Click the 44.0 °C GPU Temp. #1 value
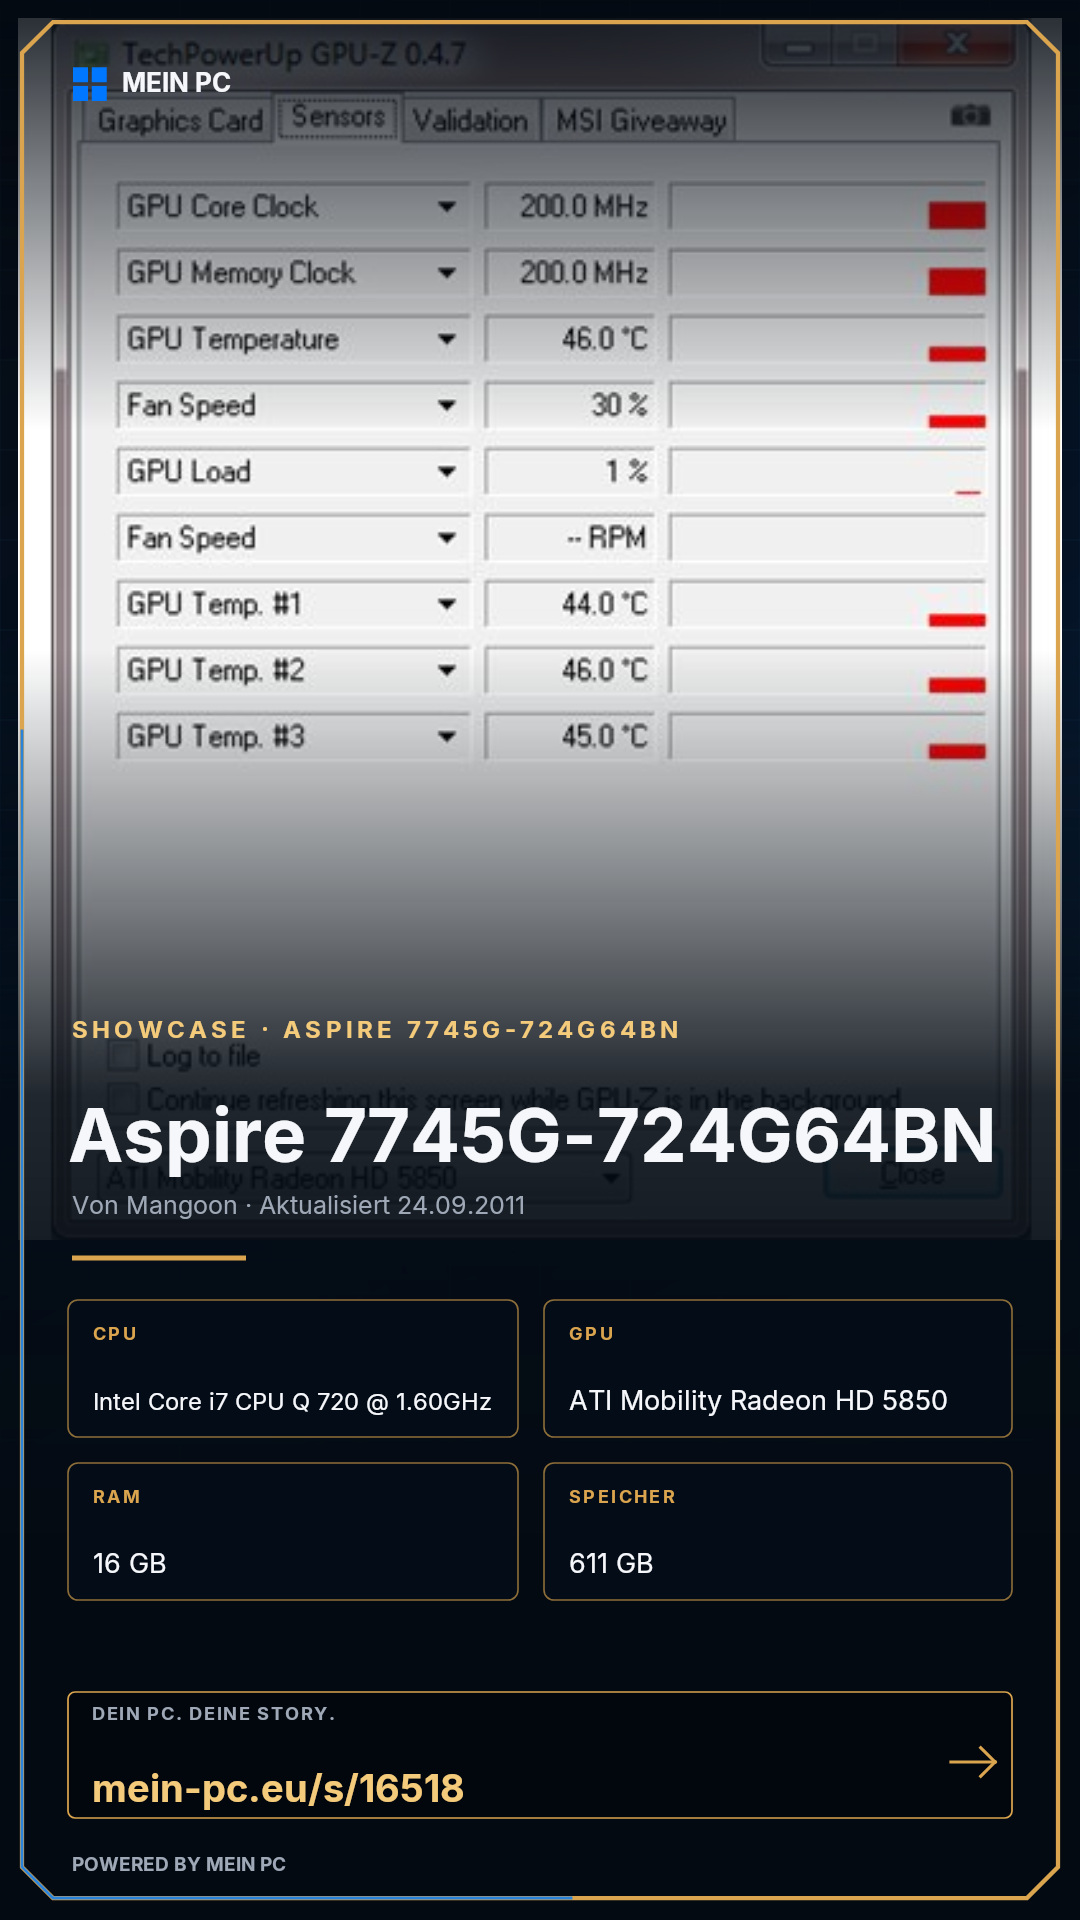Image resolution: width=1080 pixels, height=1920 pixels. (x=571, y=604)
